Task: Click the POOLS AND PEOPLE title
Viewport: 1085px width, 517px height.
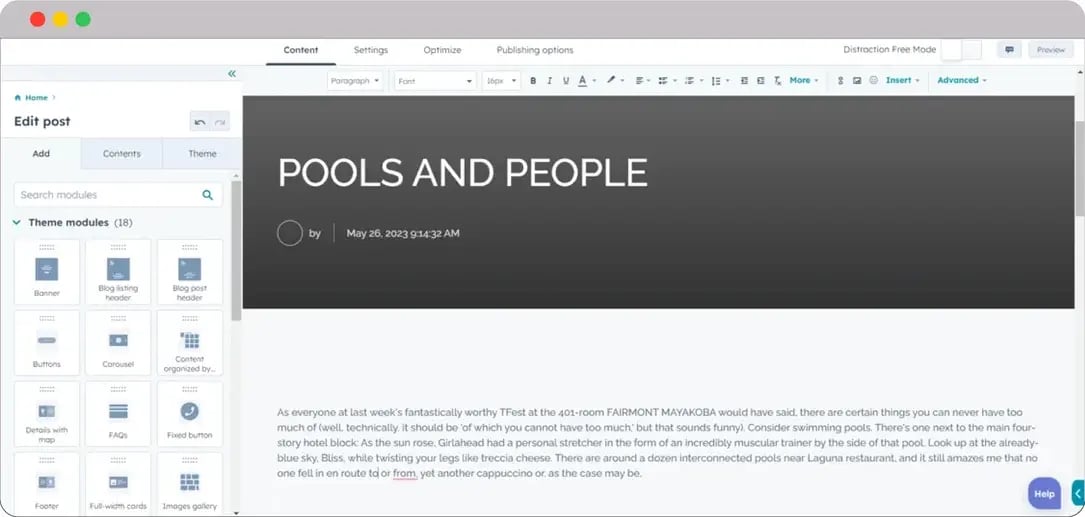Action: coord(462,172)
